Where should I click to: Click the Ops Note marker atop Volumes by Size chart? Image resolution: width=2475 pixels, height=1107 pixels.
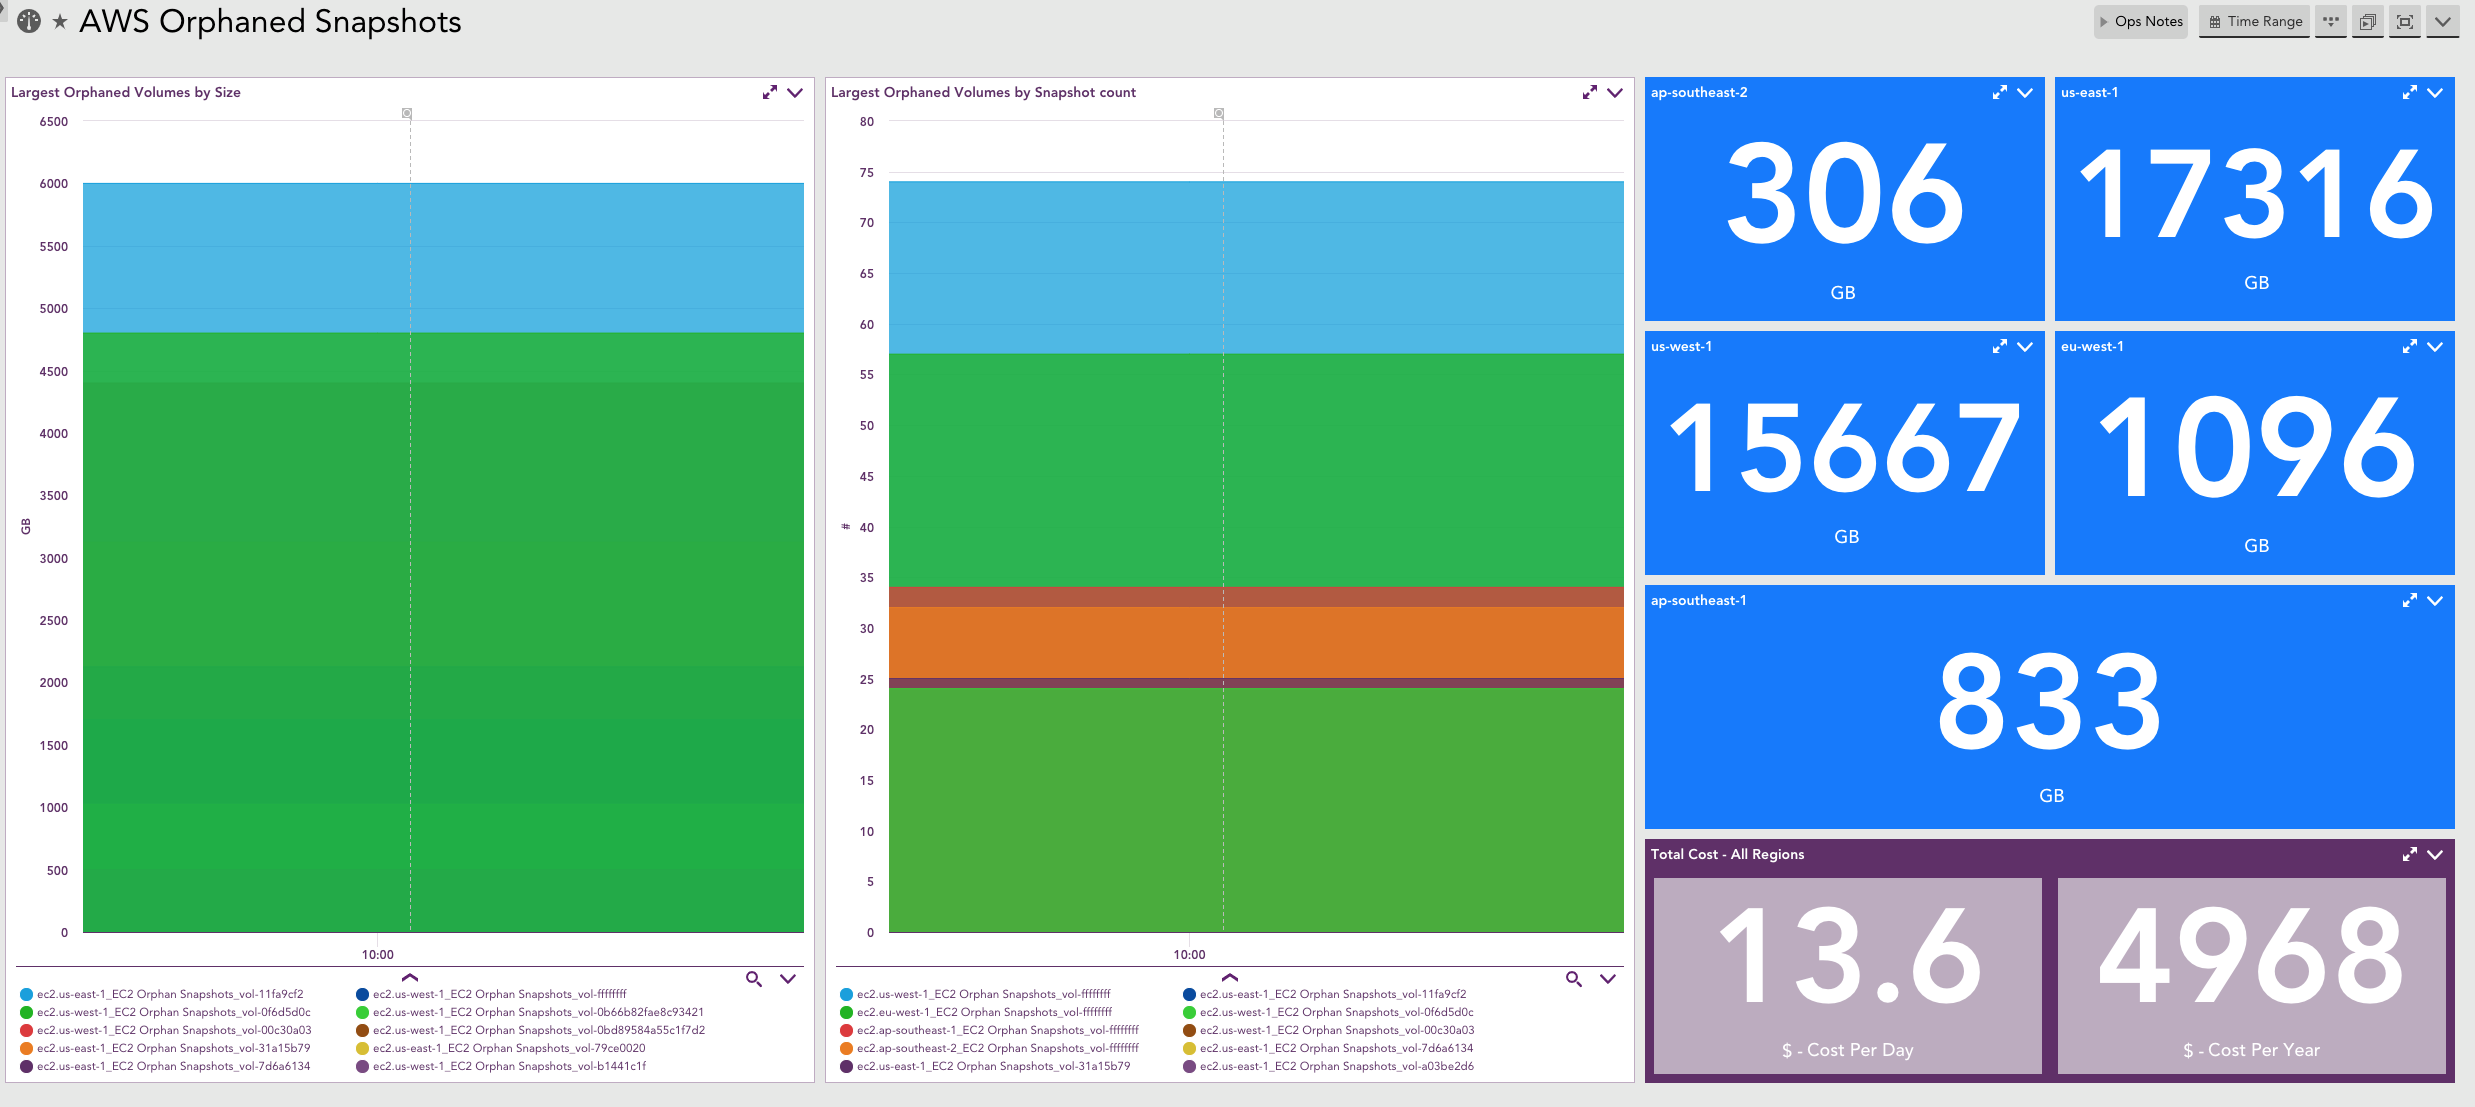click(407, 113)
